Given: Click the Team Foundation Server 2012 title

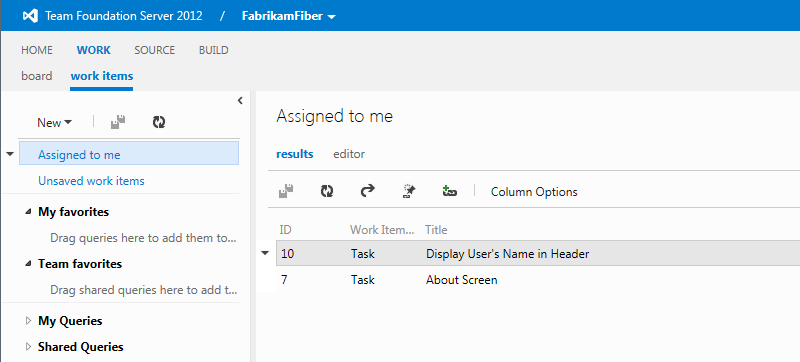Looking at the screenshot, I should pos(124,16).
